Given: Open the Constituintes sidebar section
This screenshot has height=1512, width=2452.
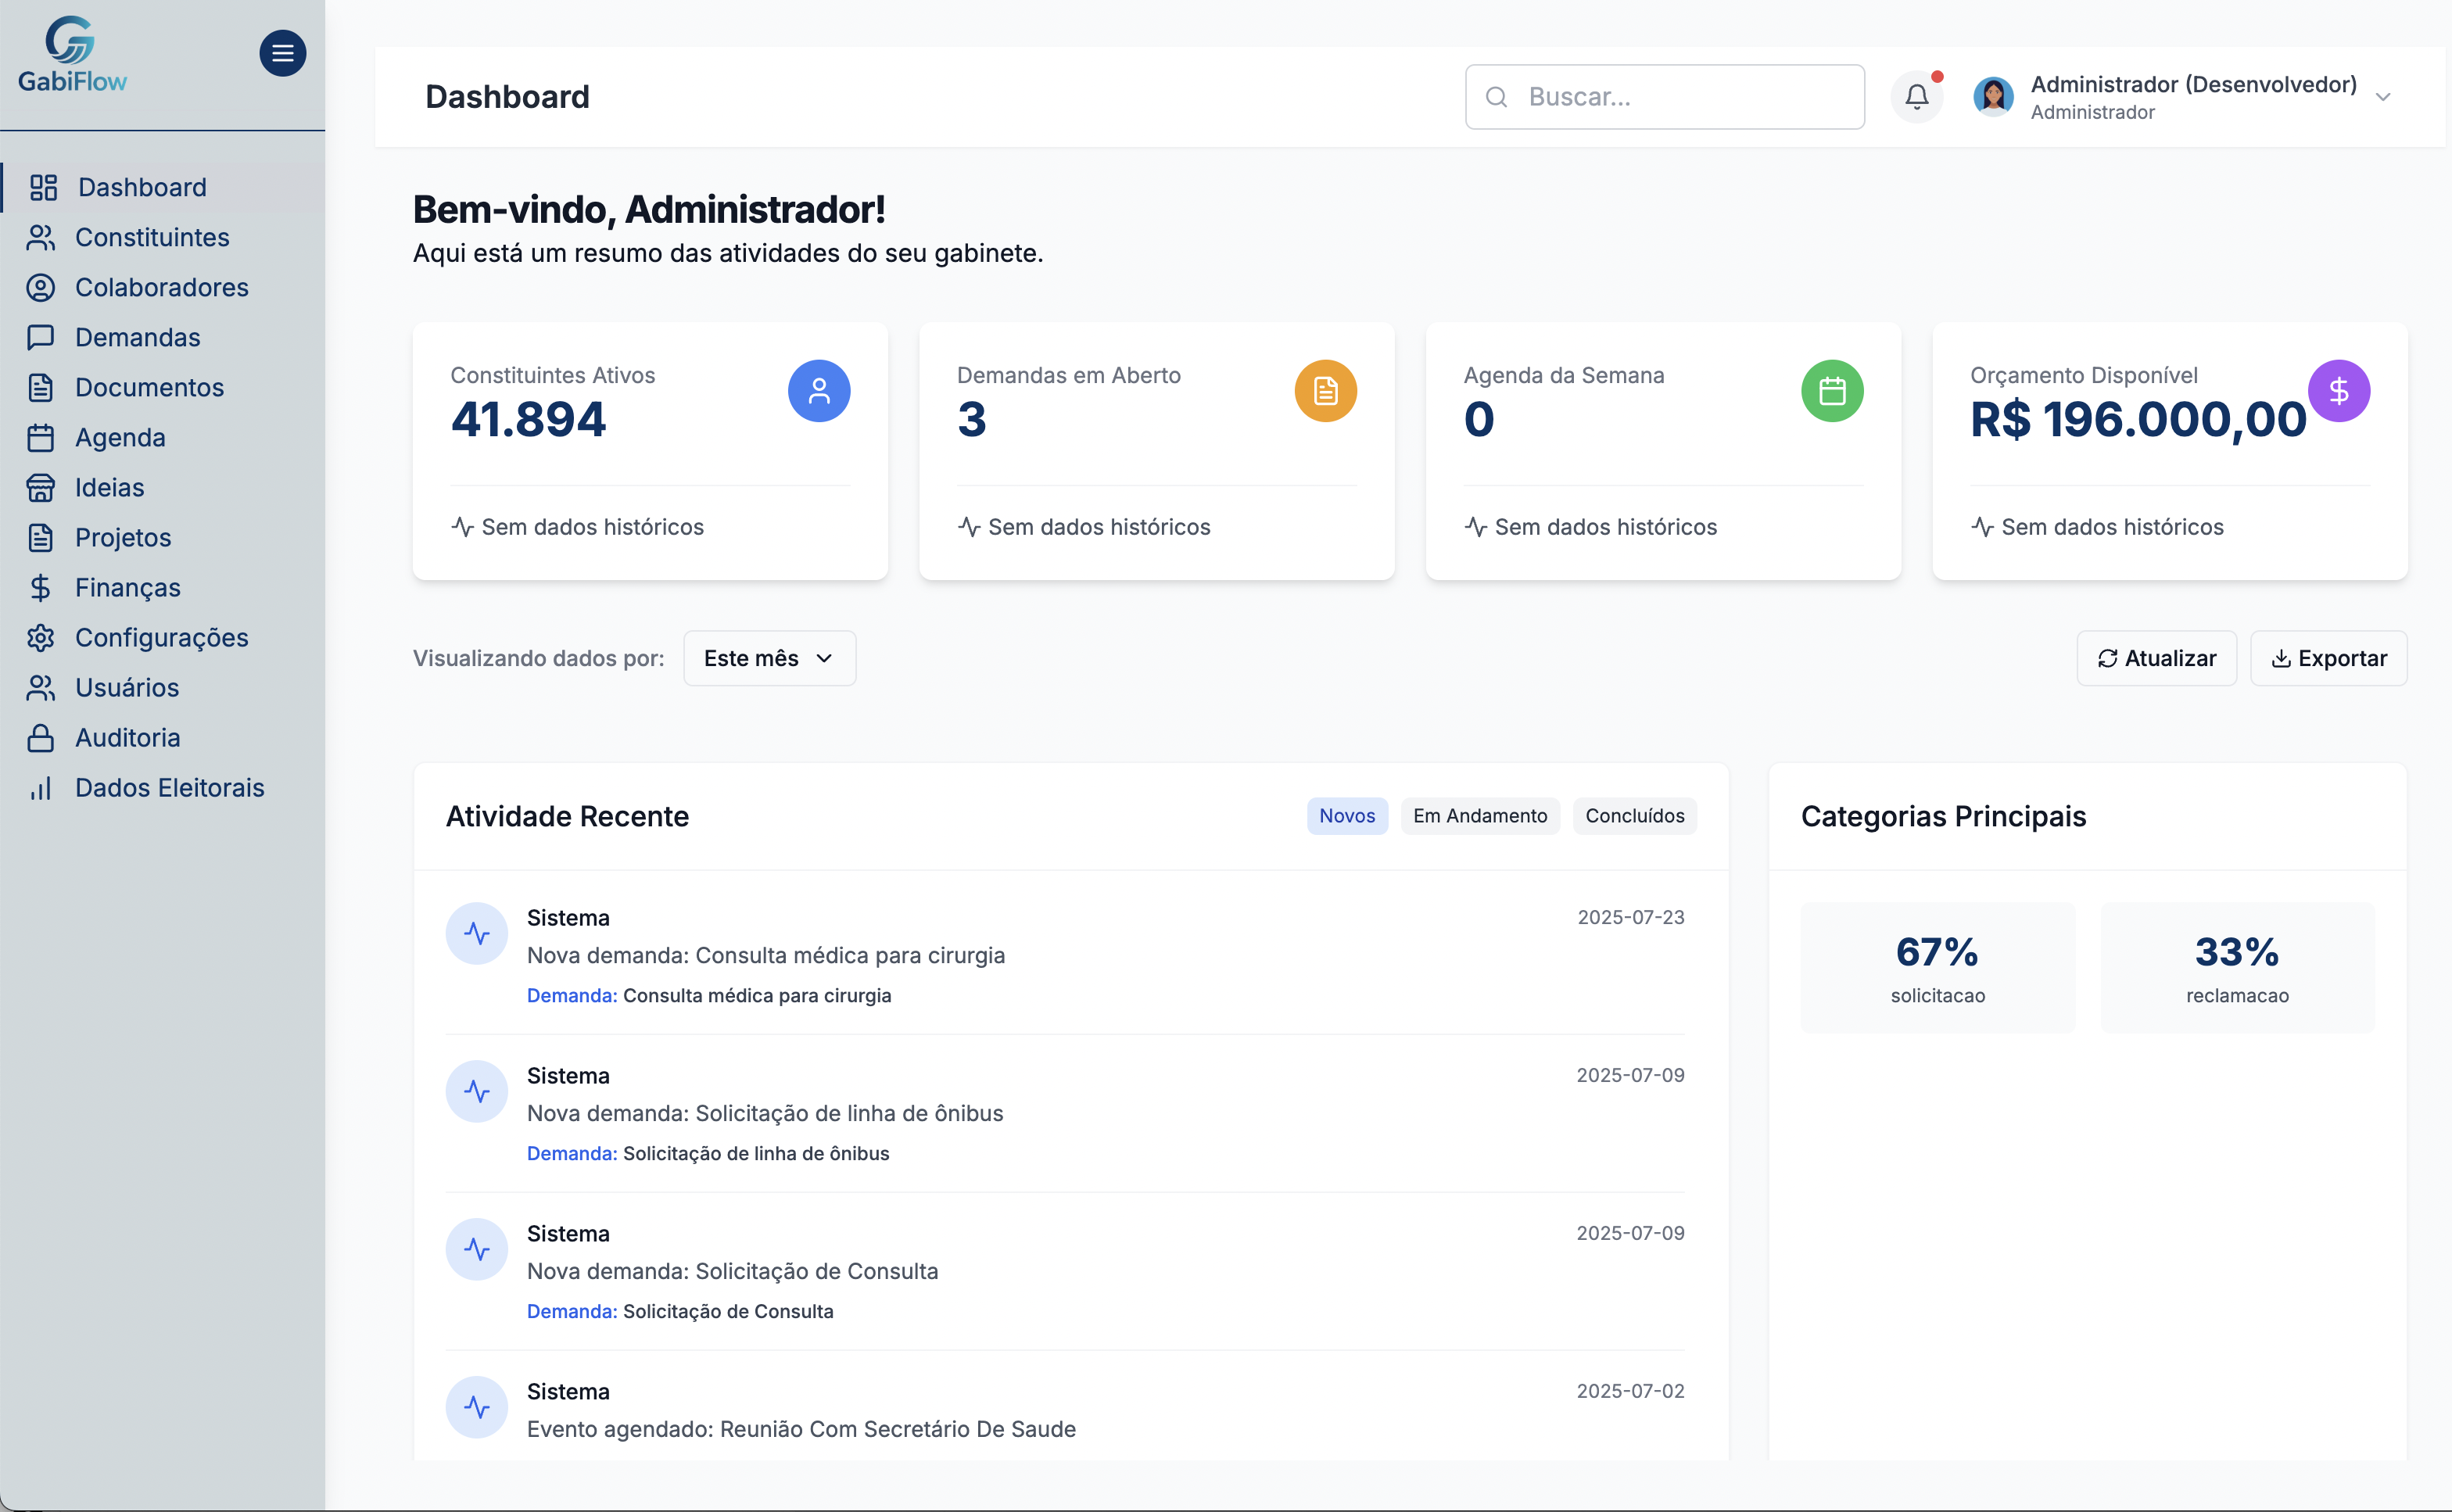Looking at the screenshot, I should 152,237.
